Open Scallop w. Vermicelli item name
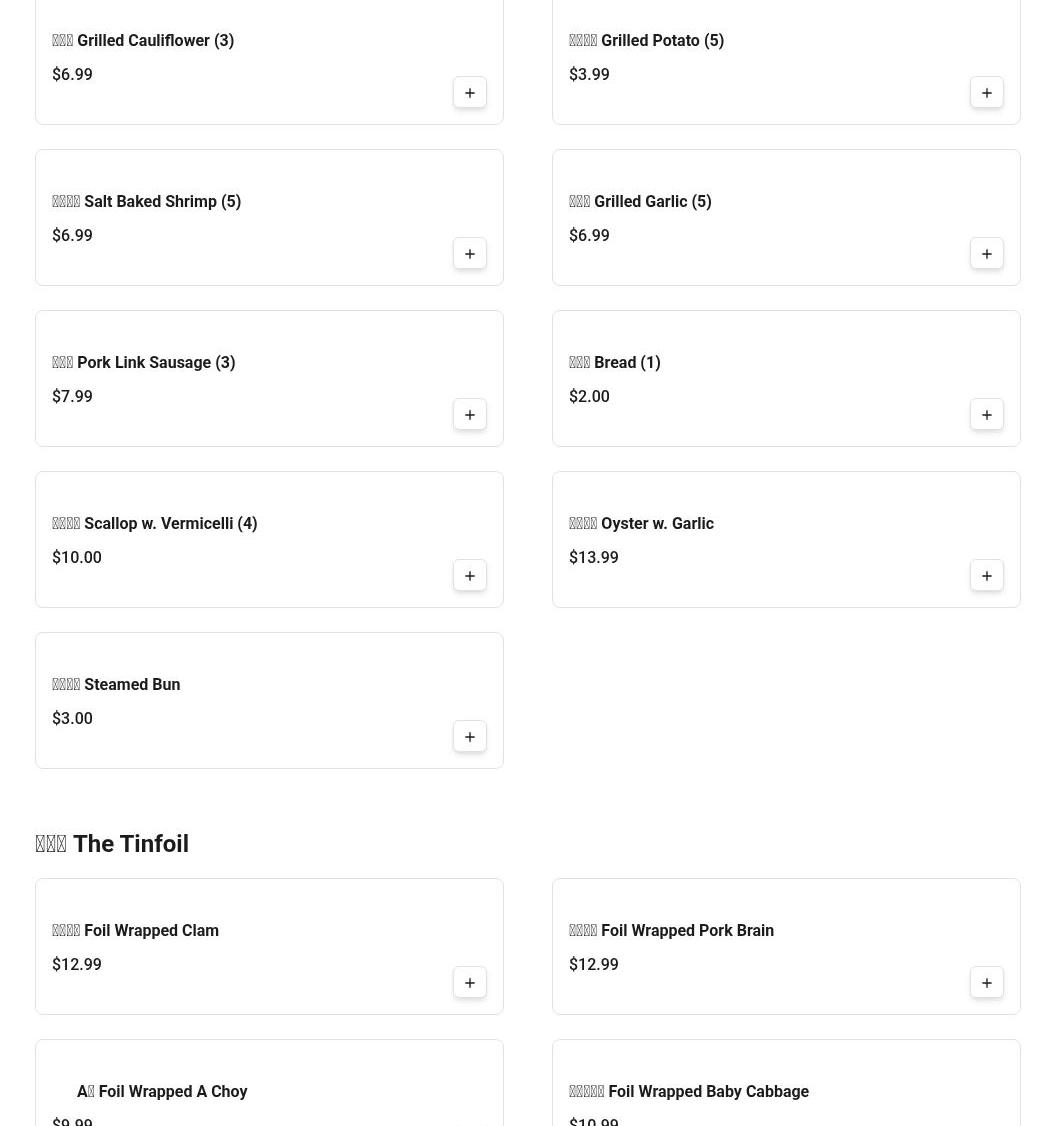Screen dimensions: 1050x1126 pyautogui.click(x=154, y=524)
